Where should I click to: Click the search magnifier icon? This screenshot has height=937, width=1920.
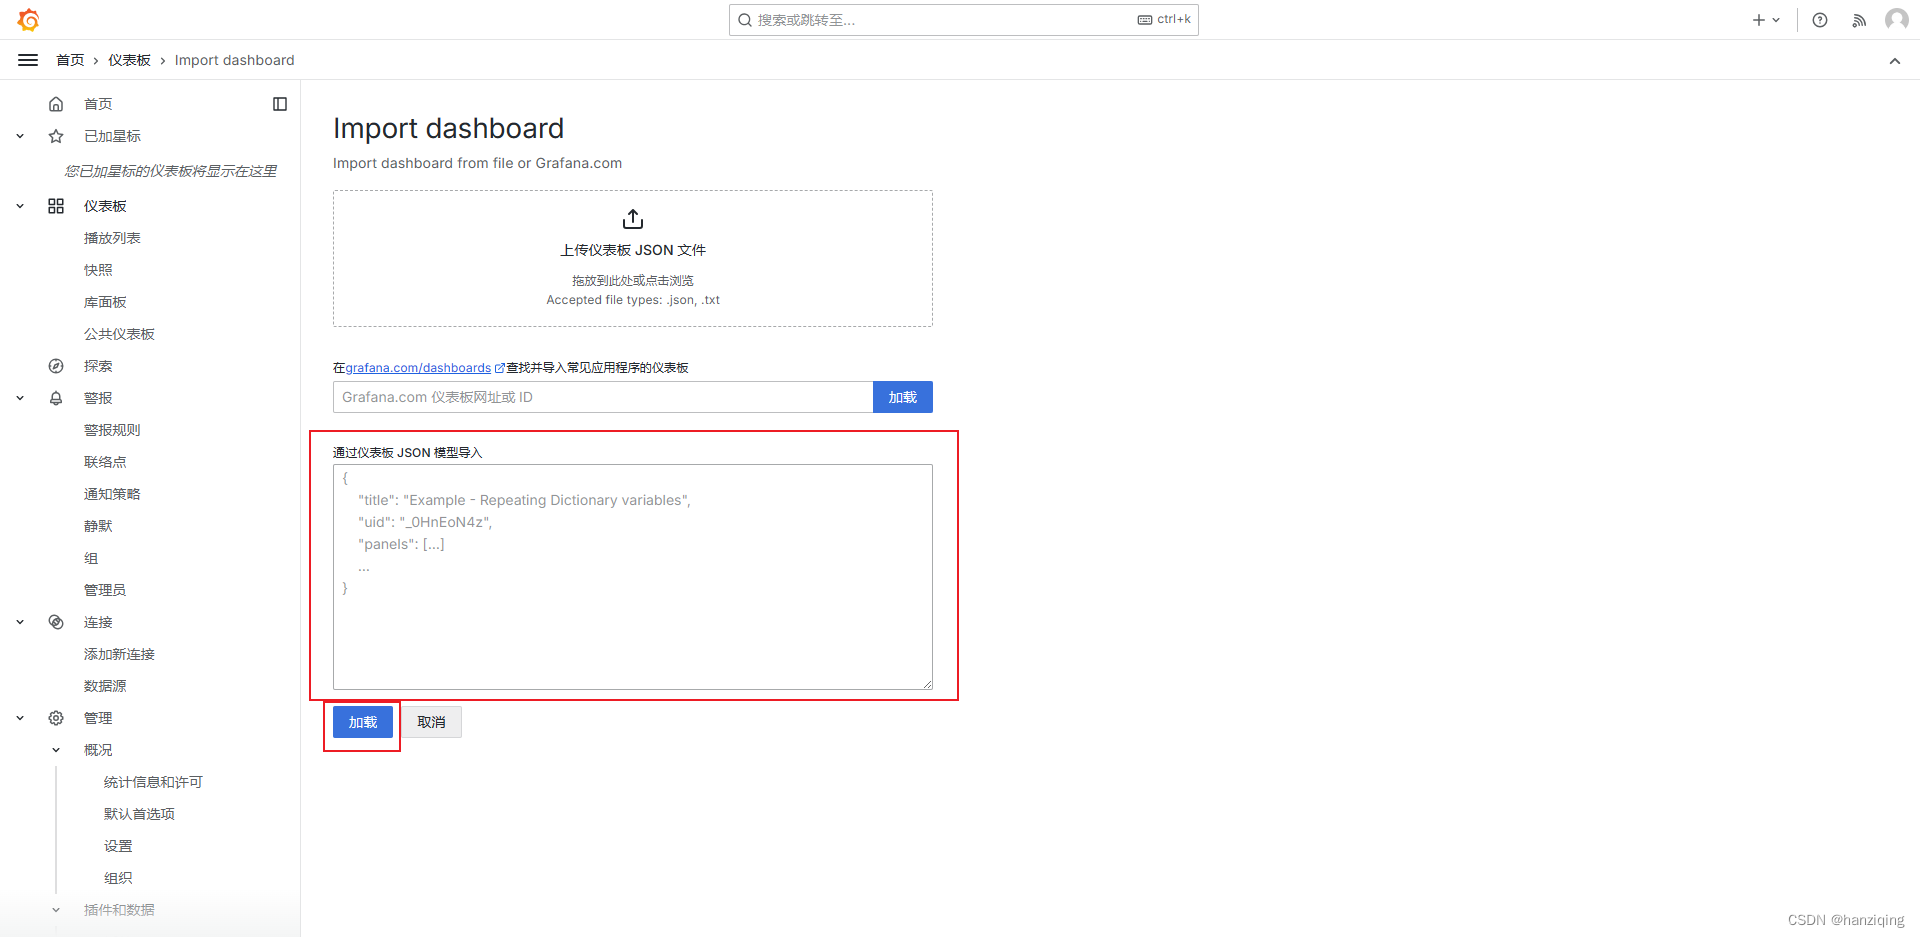click(745, 20)
